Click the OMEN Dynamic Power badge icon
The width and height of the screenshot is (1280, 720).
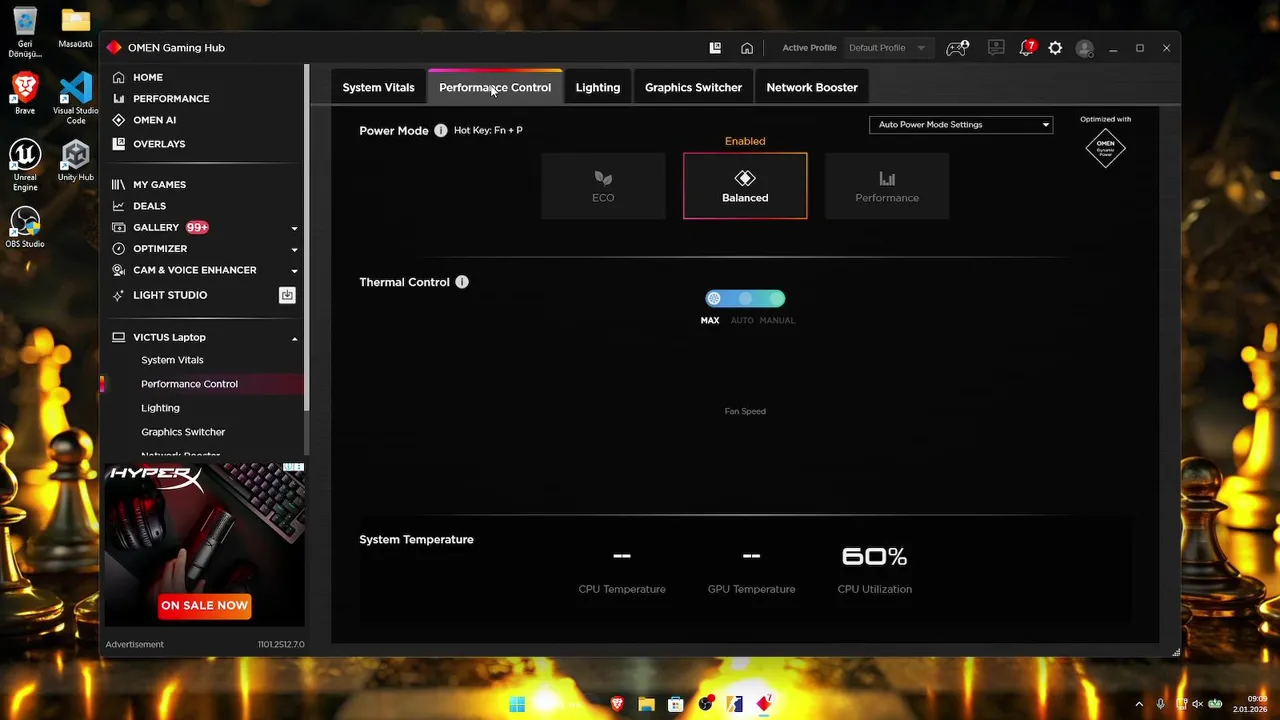point(1106,148)
